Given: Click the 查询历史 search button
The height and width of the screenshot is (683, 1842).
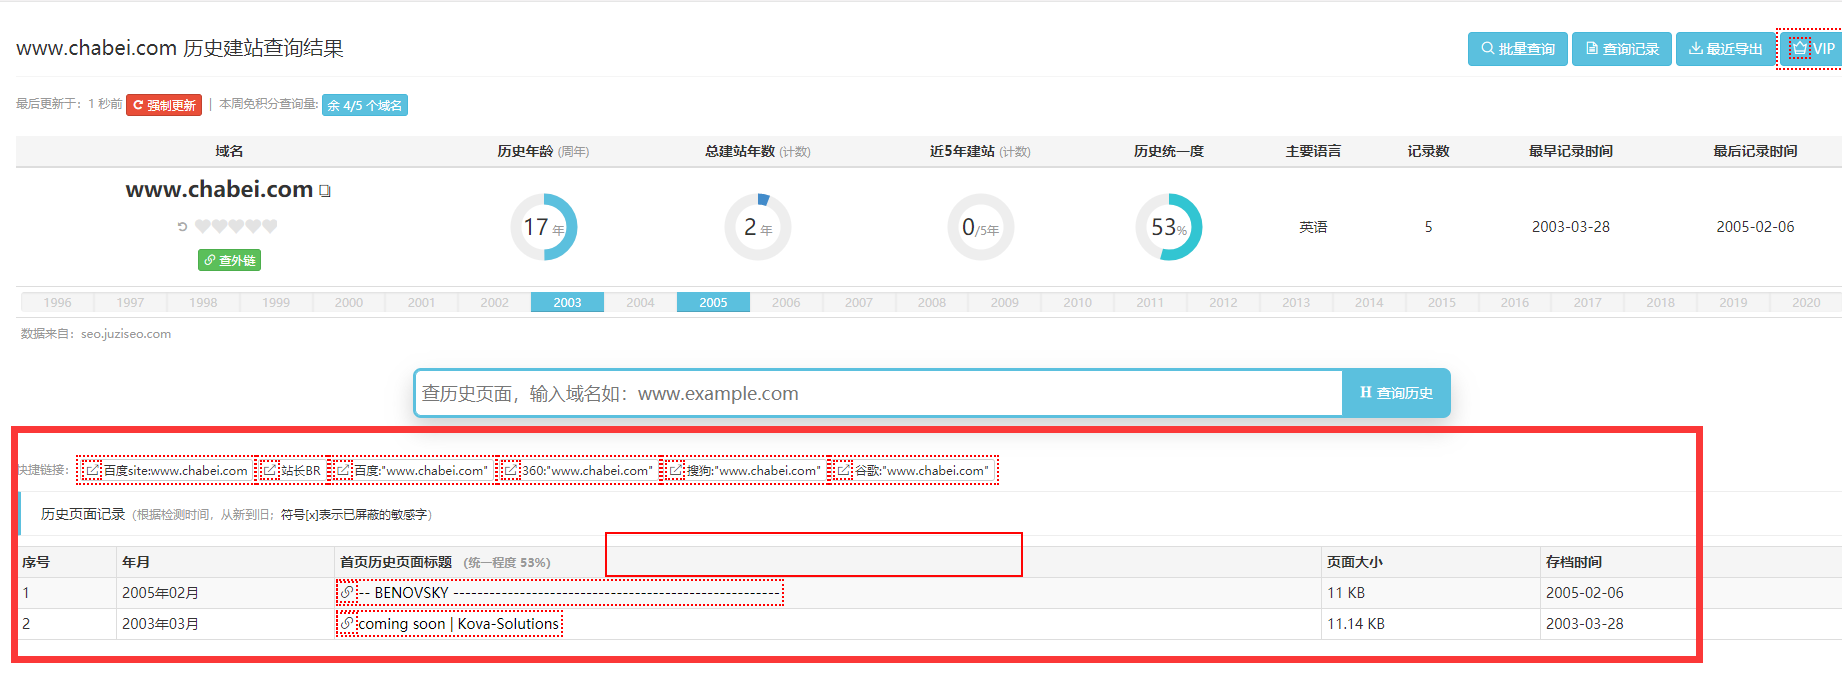Looking at the screenshot, I should click(1396, 393).
